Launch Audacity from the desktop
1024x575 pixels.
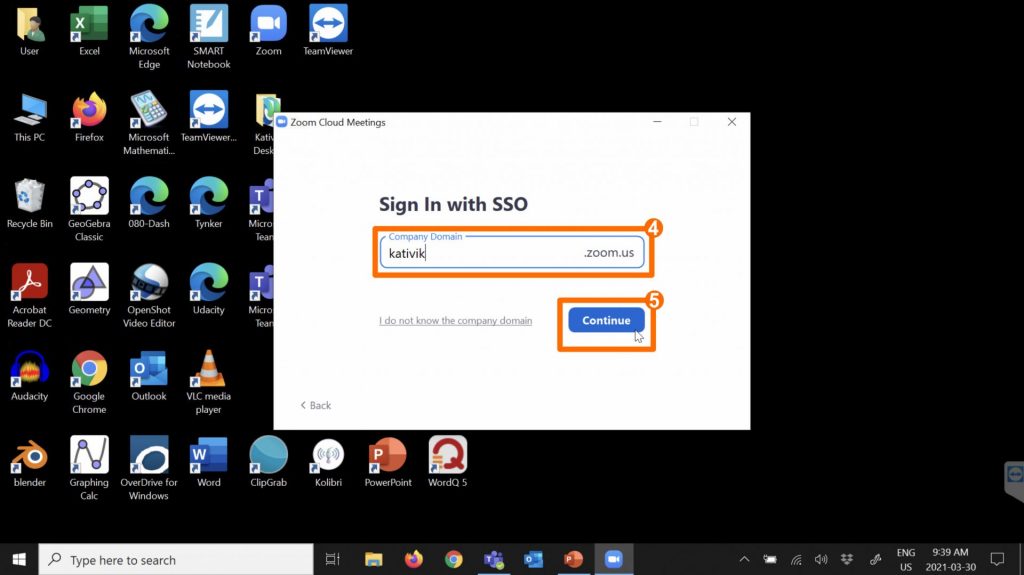pos(29,374)
